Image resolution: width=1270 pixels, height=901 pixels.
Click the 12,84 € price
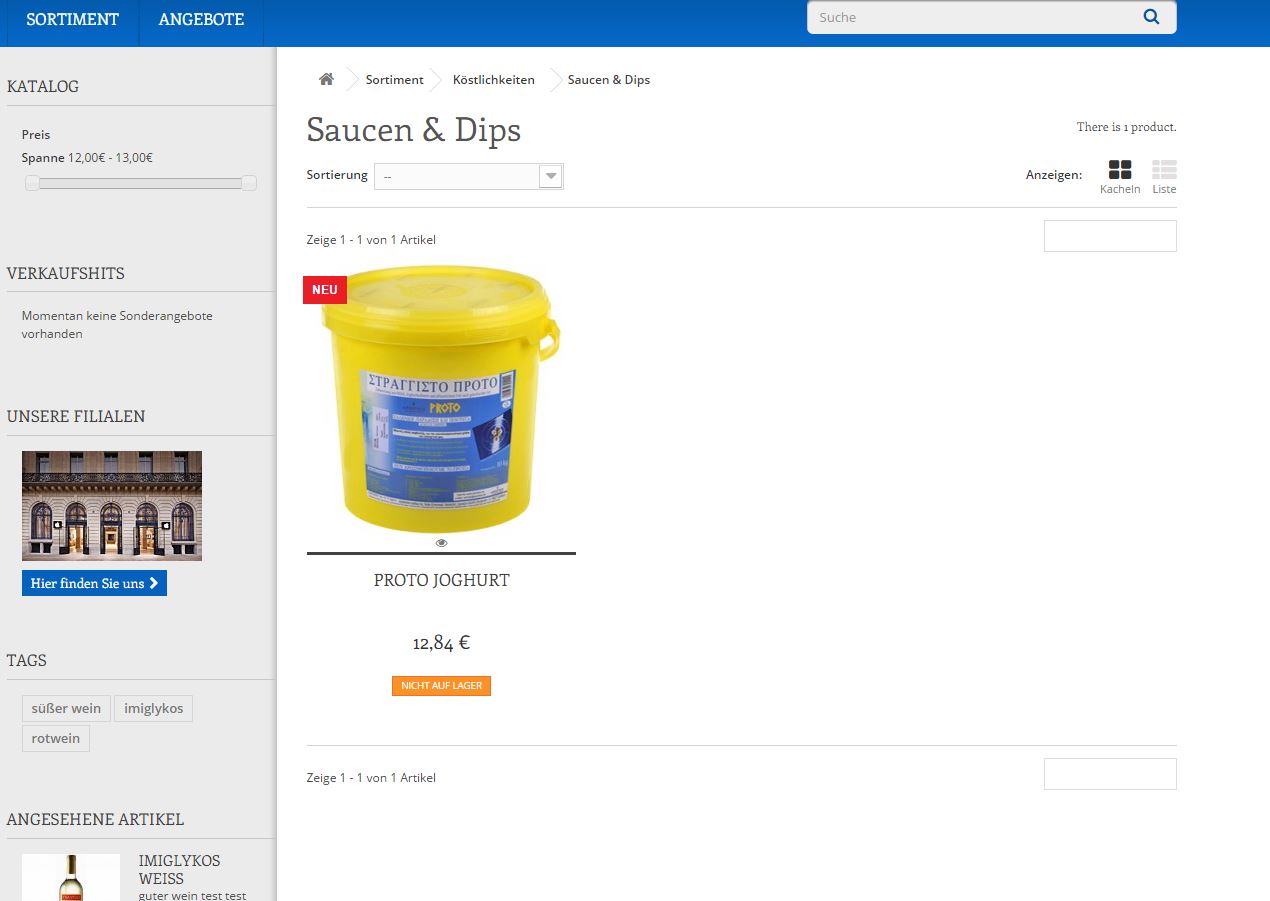tap(441, 643)
